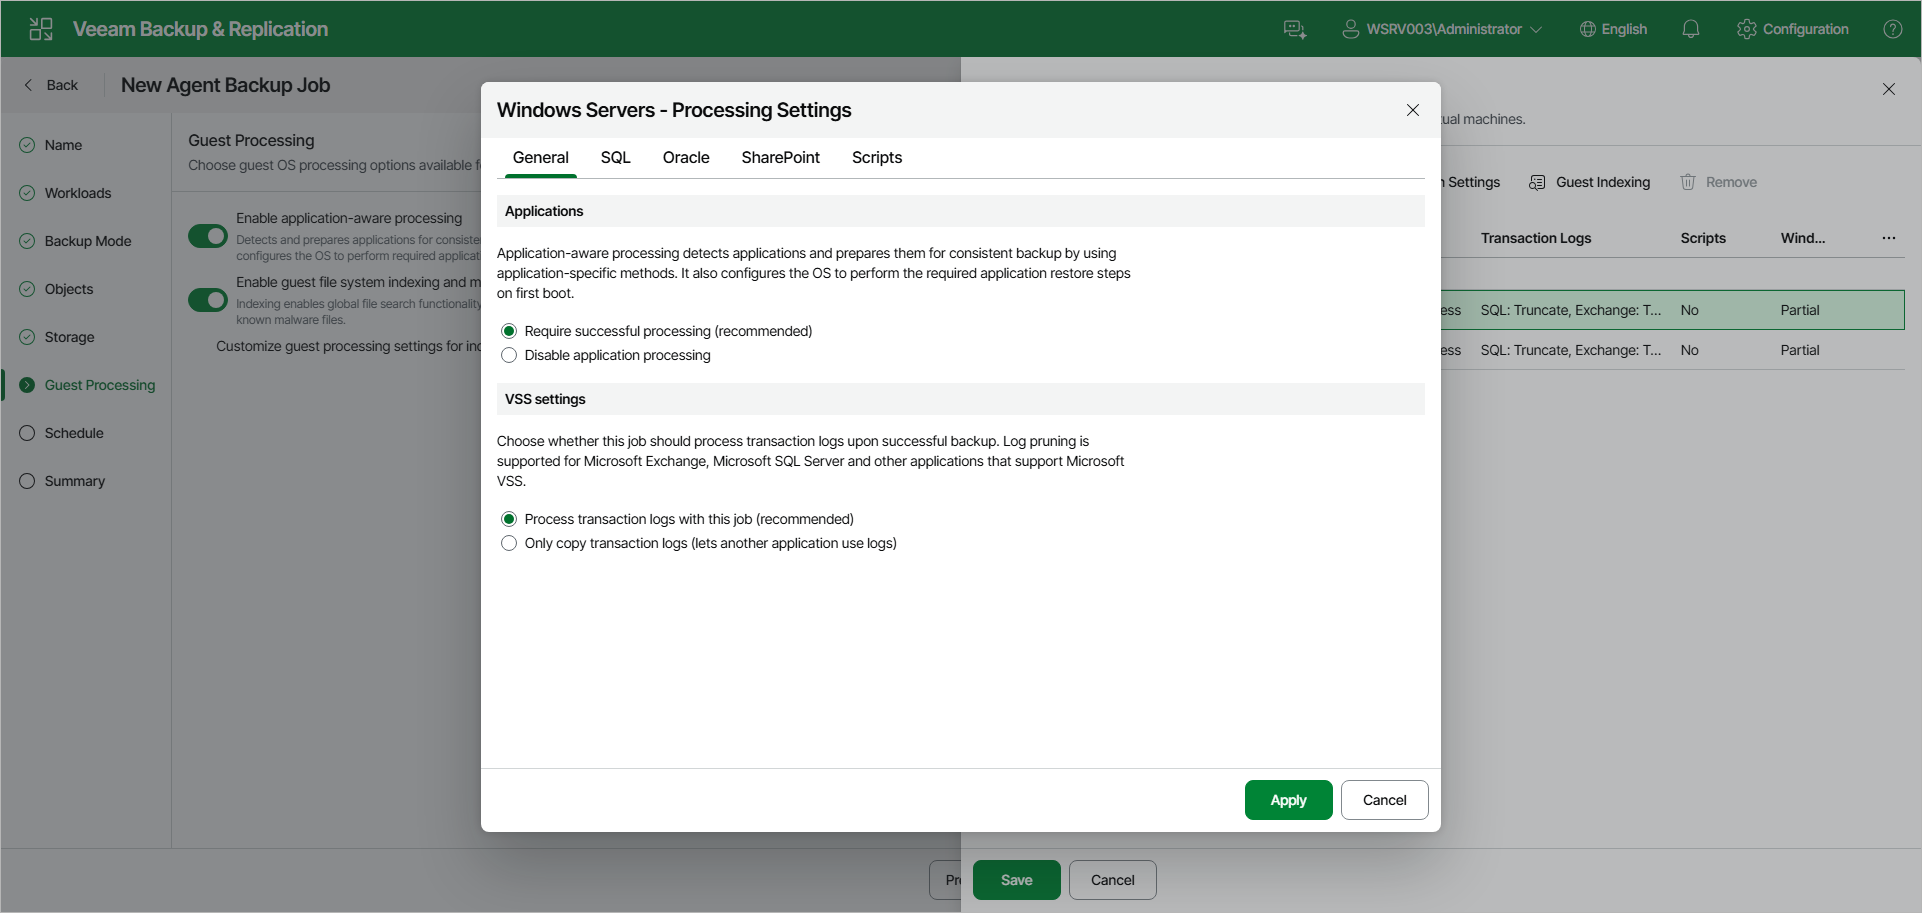Click the Guest Processing current step icon
Screen dimensions: 1922x913
[27, 385]
